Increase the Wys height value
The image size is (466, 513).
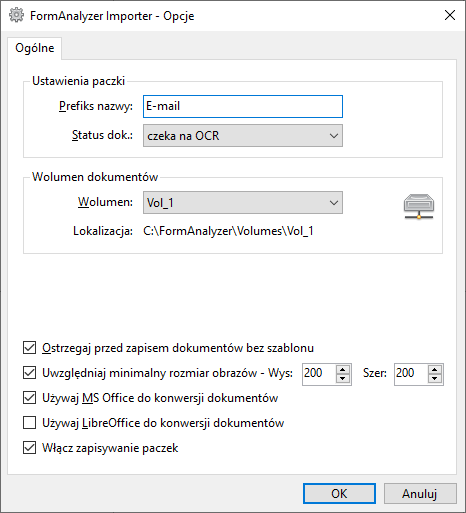(x=343, y=369)
